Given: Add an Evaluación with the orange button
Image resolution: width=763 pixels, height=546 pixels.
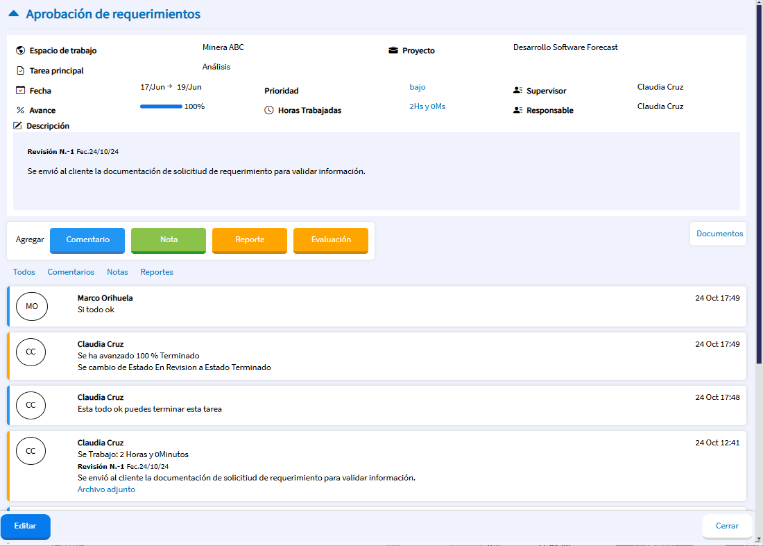Looking at the screenshot, I should [x=331, y=240].
